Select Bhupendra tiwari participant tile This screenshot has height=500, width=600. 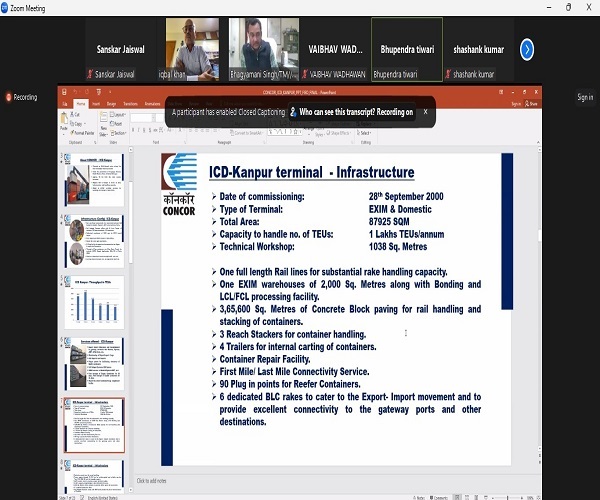coord(407,49)
